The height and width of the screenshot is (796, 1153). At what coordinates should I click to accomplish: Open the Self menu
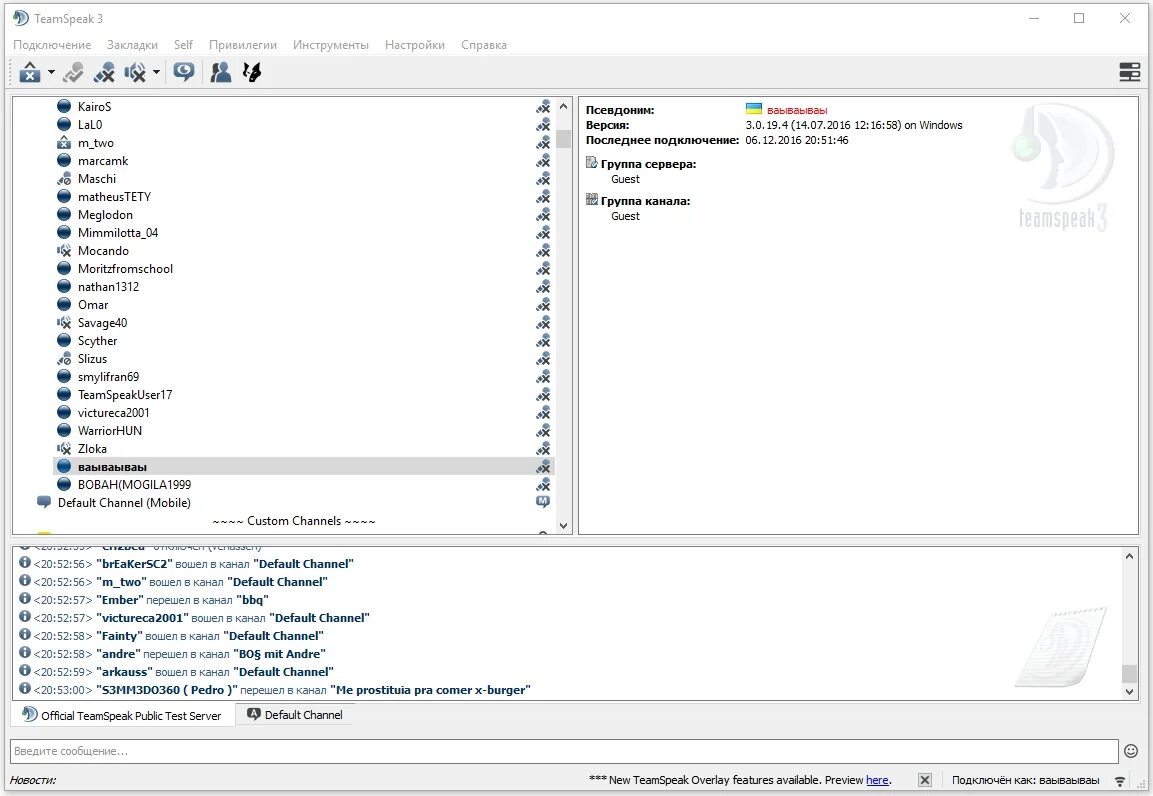point(183,45)
